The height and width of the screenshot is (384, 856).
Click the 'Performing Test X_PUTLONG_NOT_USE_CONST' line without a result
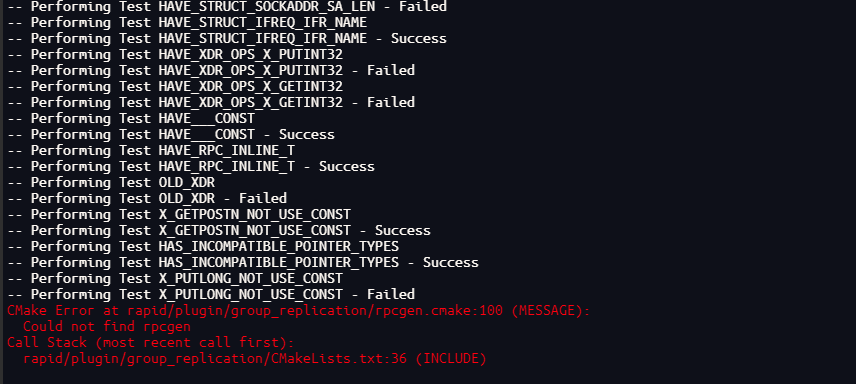pyautogui.click(x=175, y=279)
